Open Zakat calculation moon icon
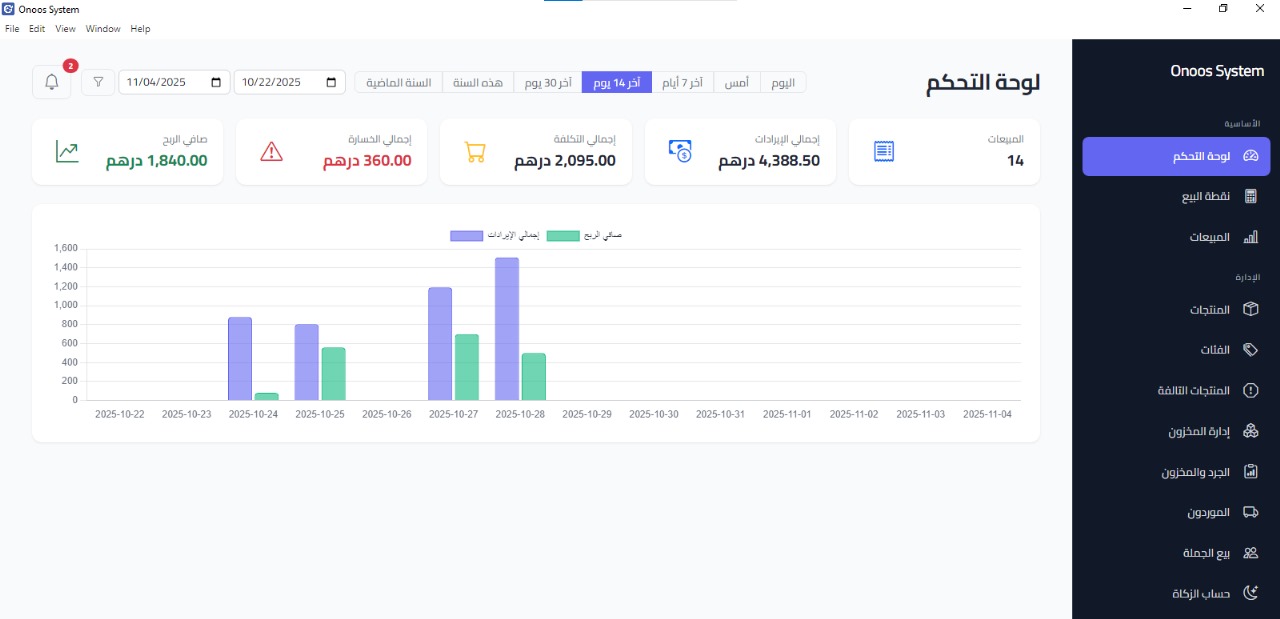Screen dimensions: 1280x619 coord(1250,593)
